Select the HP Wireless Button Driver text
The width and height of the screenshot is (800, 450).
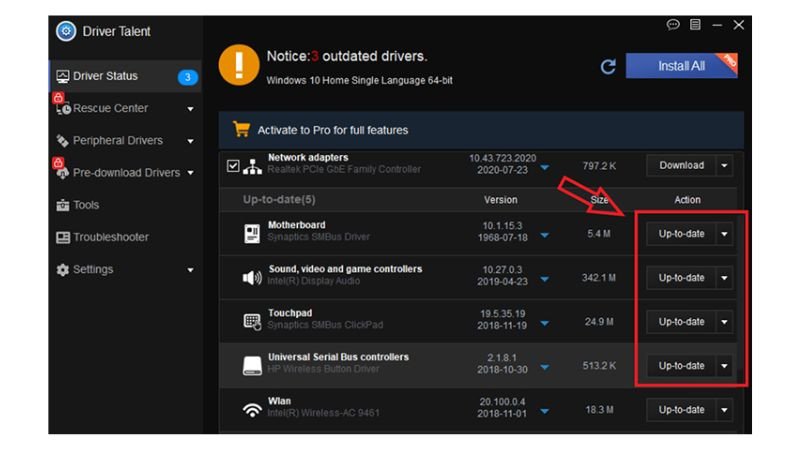tap(323, 369)
